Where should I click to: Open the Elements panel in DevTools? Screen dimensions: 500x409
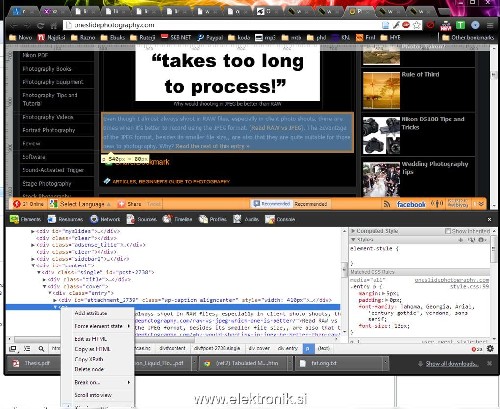26,219
